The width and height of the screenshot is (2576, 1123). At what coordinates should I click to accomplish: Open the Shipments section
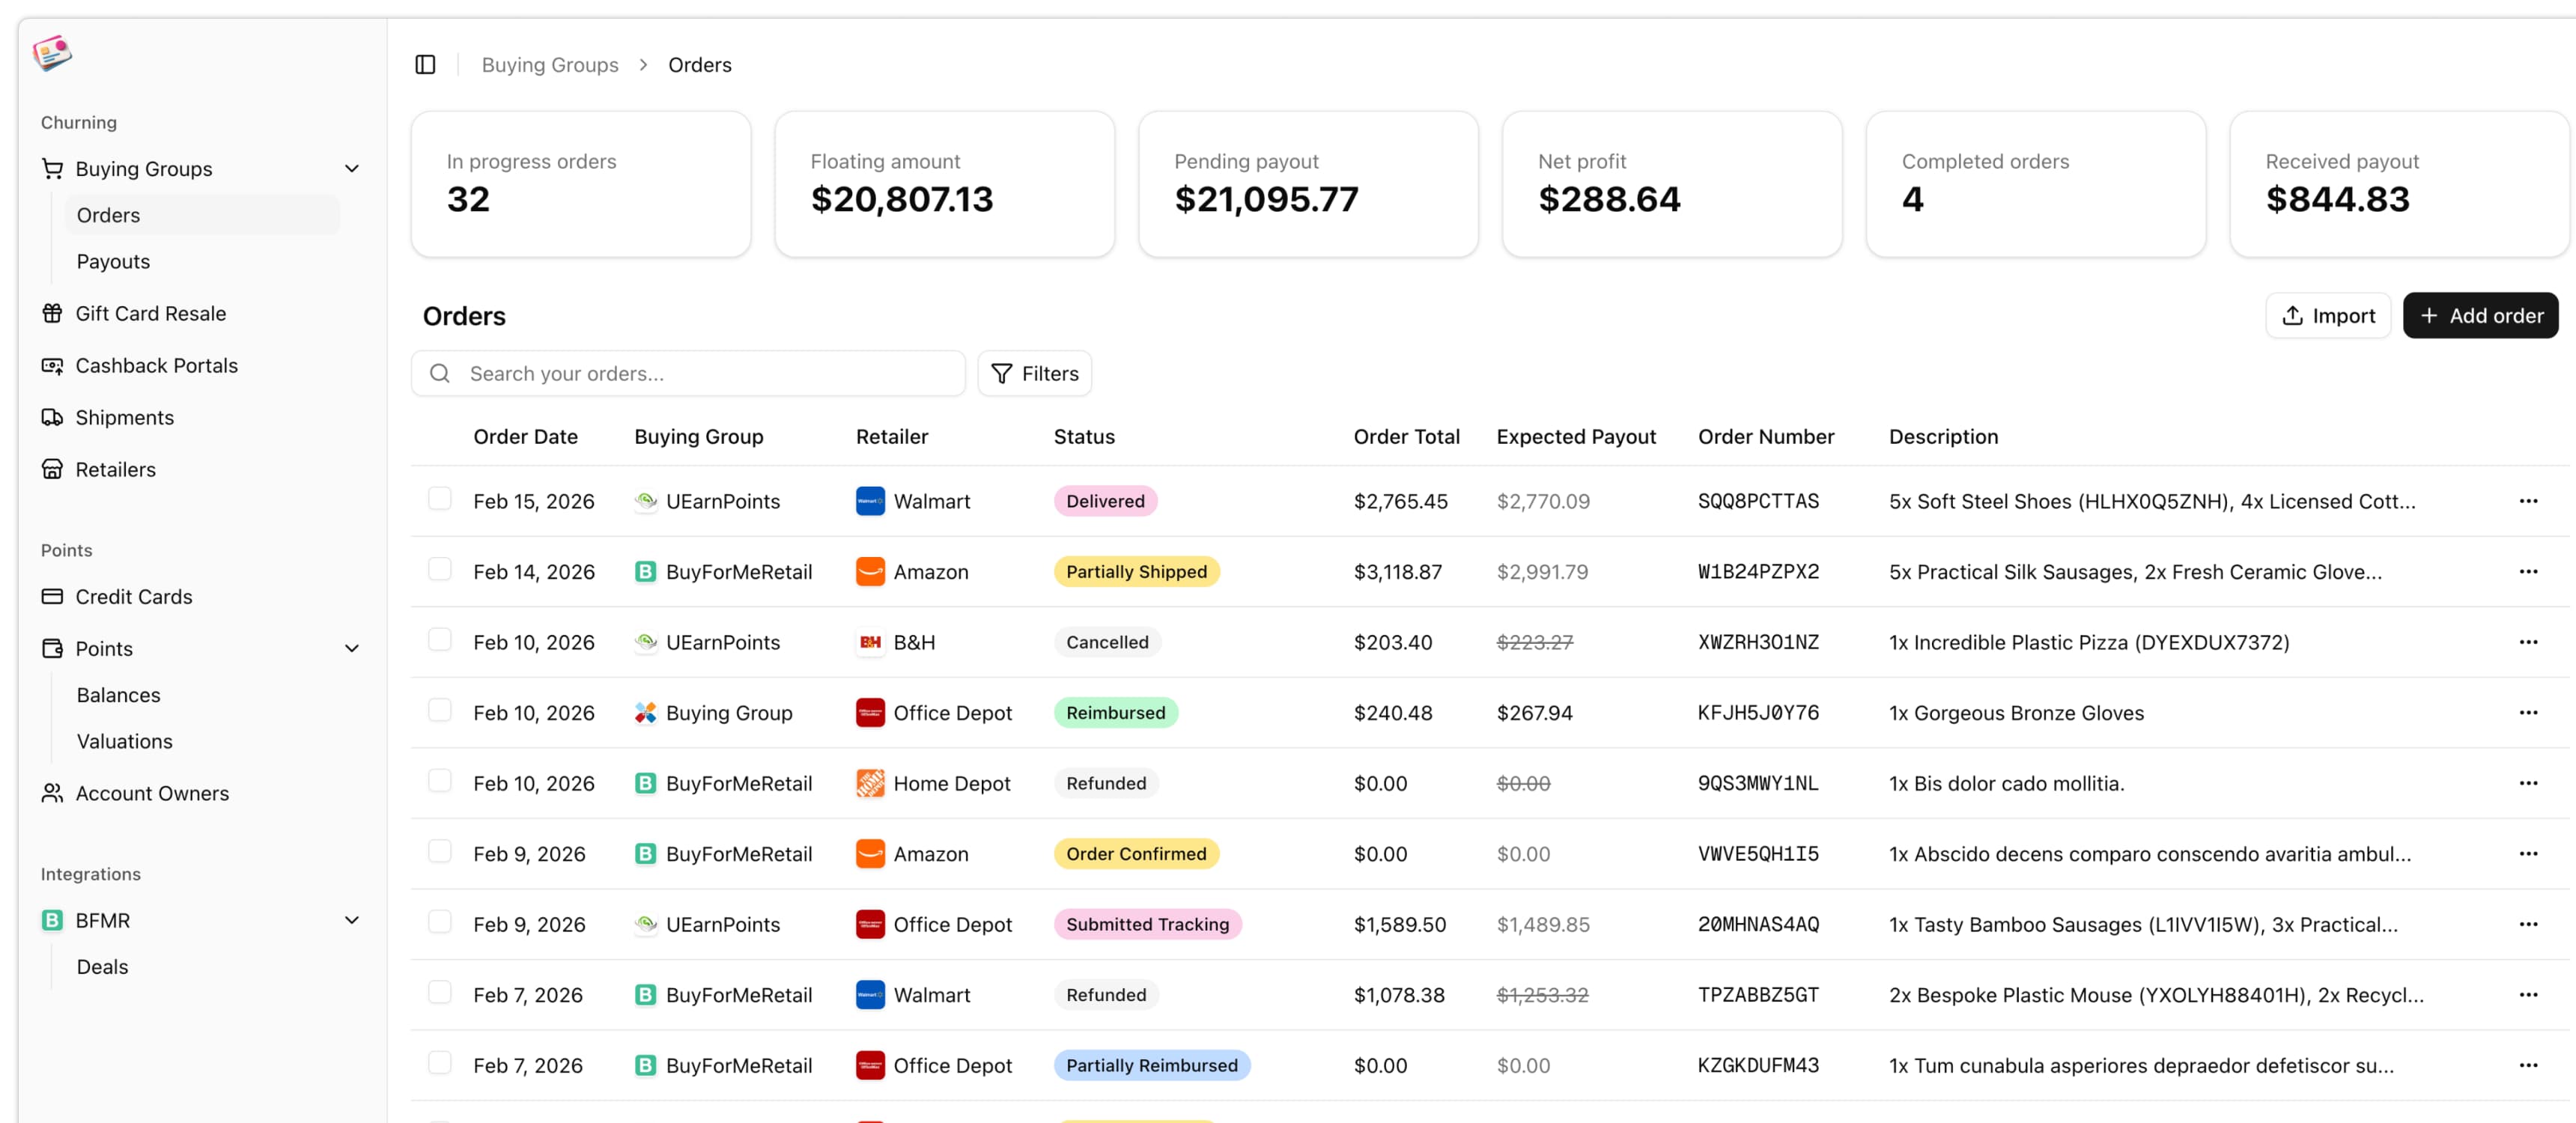coord(124,417)
